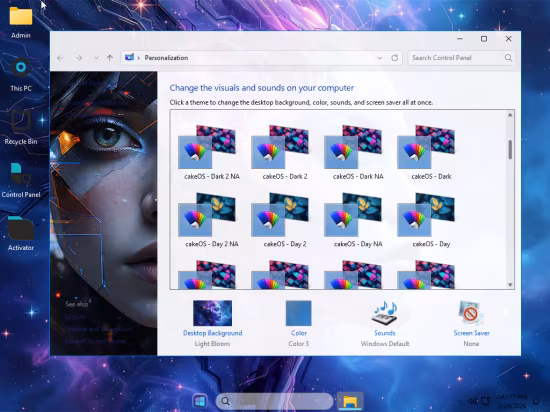Image resolution: width=550 pixels, height=412 pixels.
Task: Click the See also heading
Action: click(x=77, y=304)
